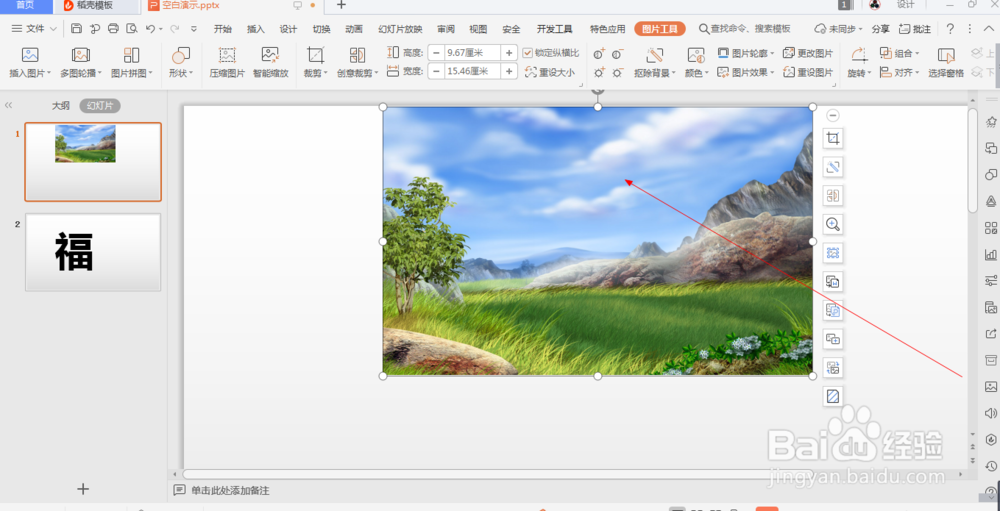The width and height of the screenshot is (1000, 511).
Task: Collapse floating picture toolbar minus circle
Action: coord(833,115)
